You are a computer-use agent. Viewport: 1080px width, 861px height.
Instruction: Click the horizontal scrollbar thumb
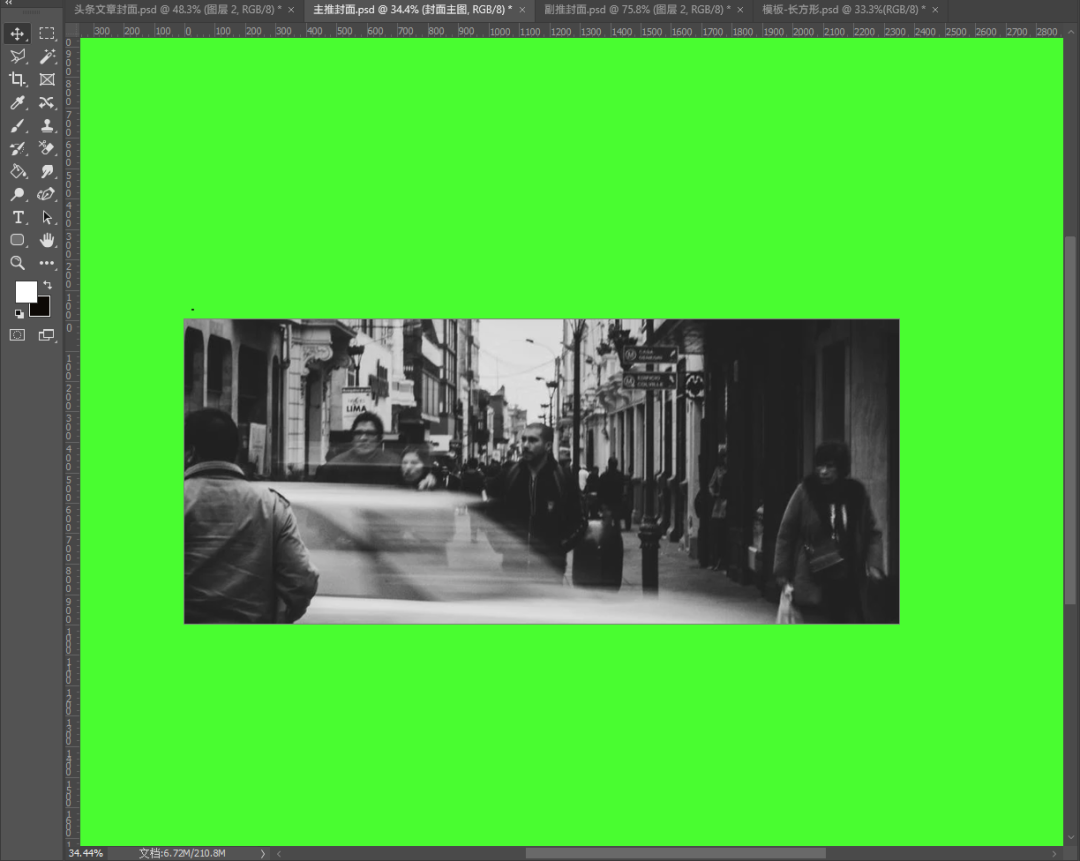(x=676, y=853)
